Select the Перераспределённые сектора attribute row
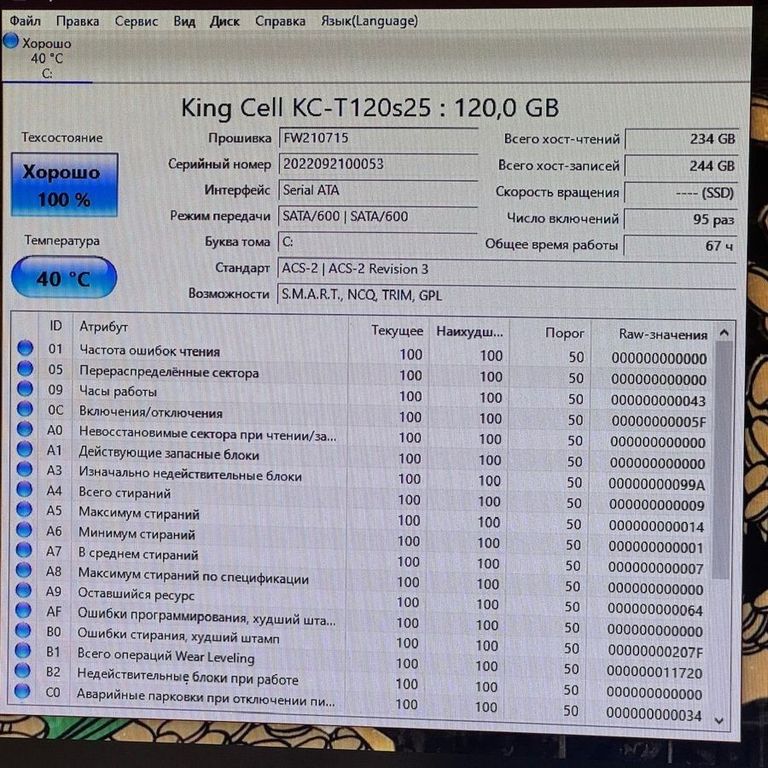This screenshot has height=768, width=768. (x=362, y=374)
